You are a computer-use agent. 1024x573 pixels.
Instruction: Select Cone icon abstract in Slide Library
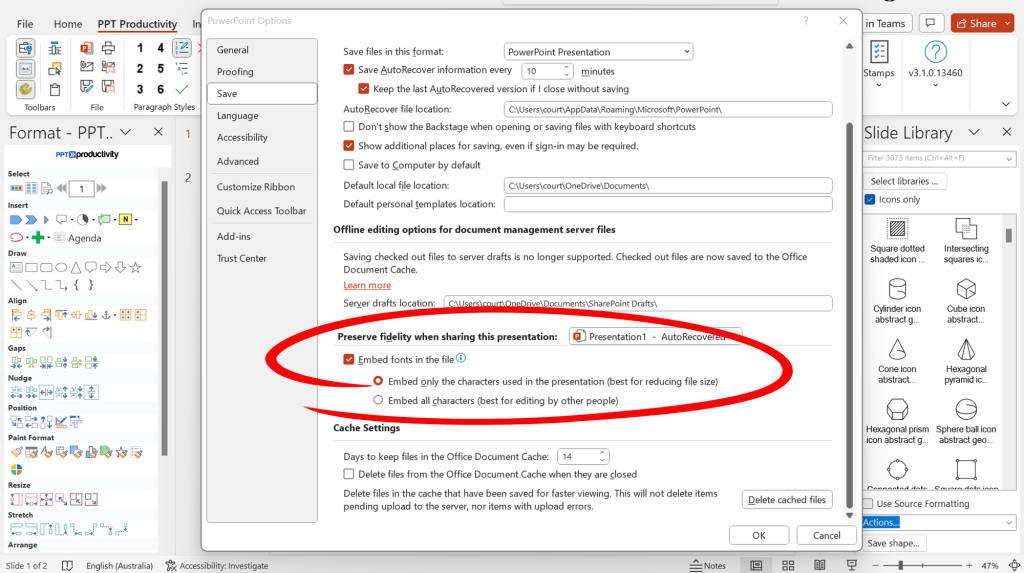[x=897, y=361]
